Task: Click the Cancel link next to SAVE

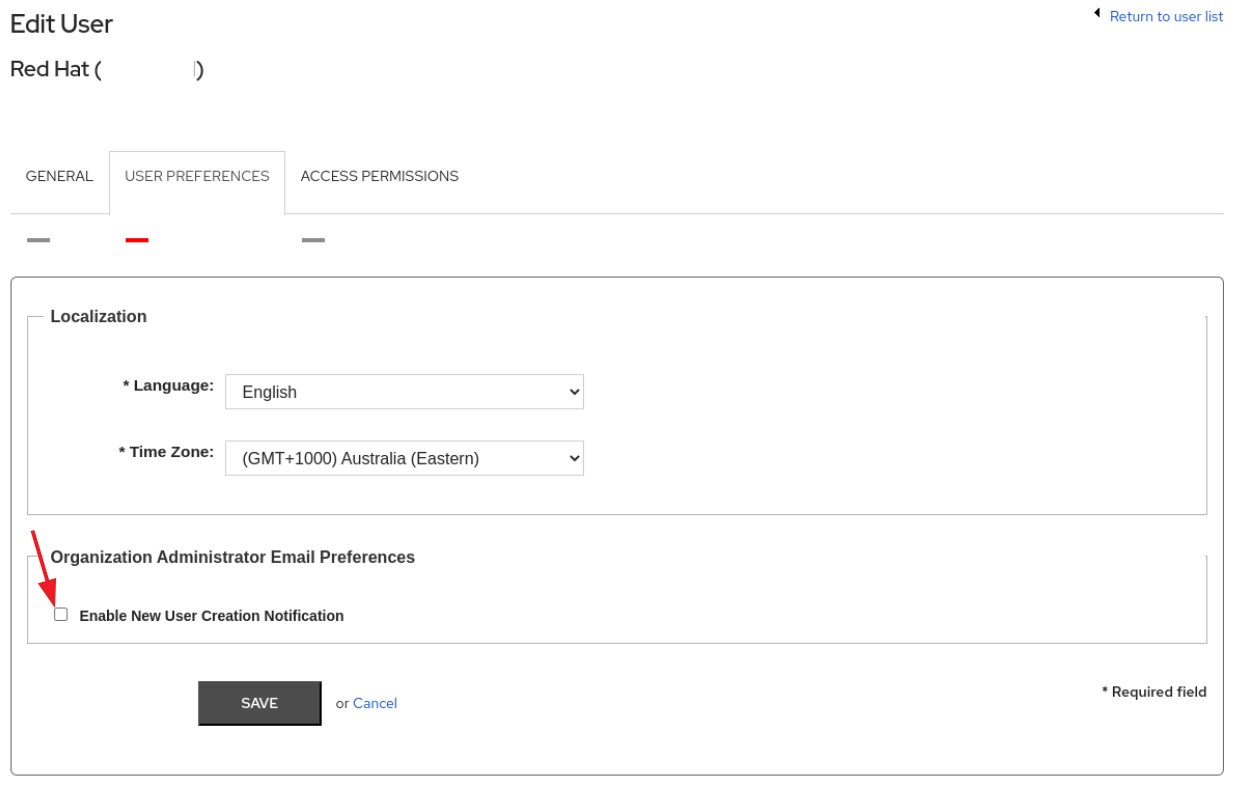Action: tap(375, 703)
